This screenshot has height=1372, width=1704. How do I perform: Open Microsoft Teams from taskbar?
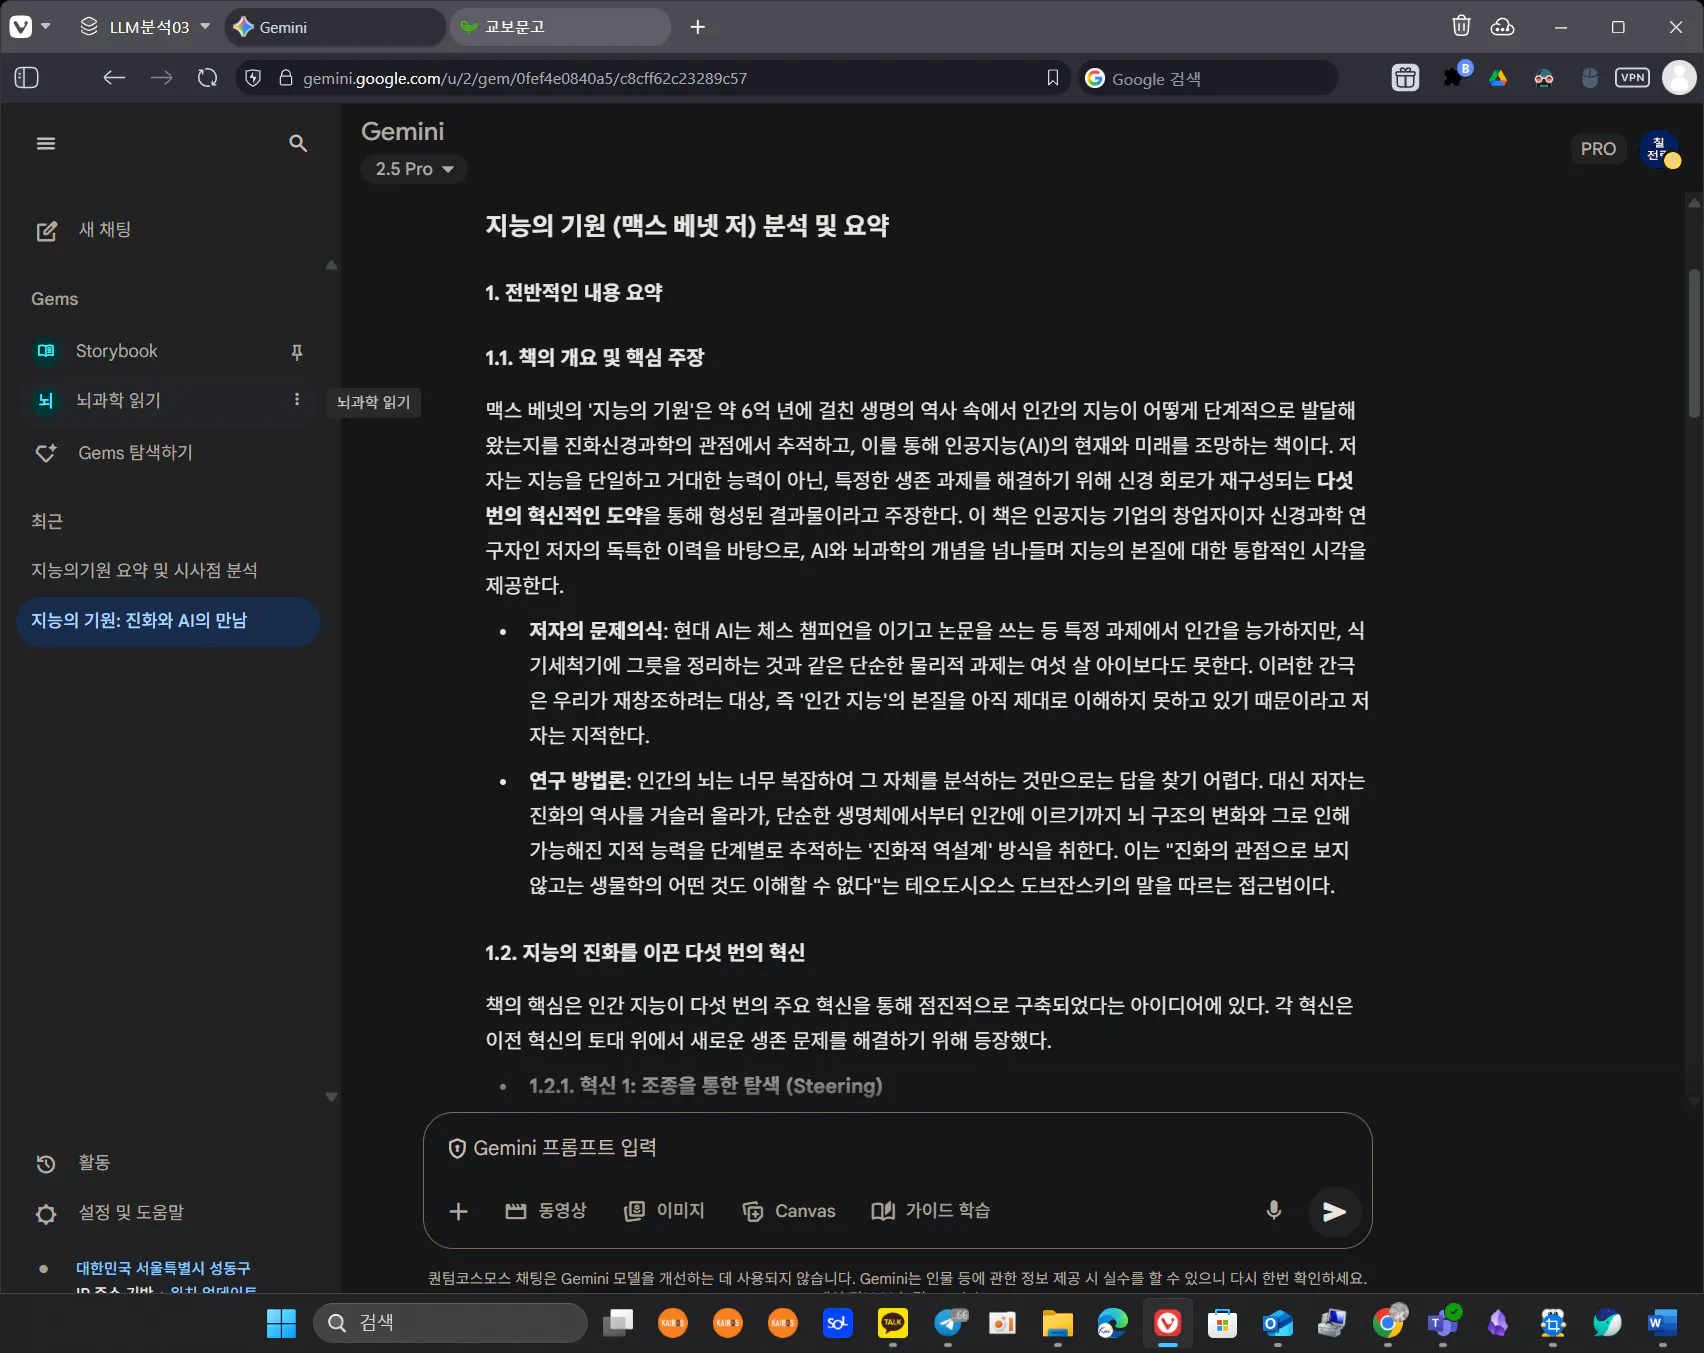tap(1443, 1324)
